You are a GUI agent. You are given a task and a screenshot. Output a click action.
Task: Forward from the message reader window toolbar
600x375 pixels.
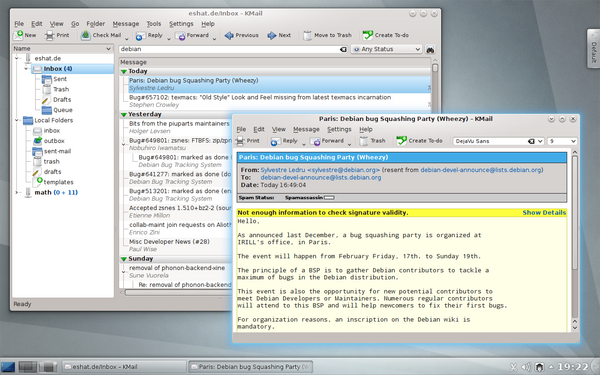(x=327, y=141)
